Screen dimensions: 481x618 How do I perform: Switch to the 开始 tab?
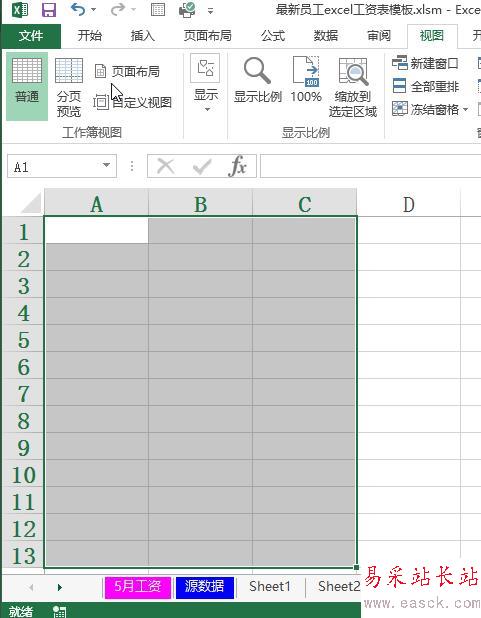[x=90, y=36]
